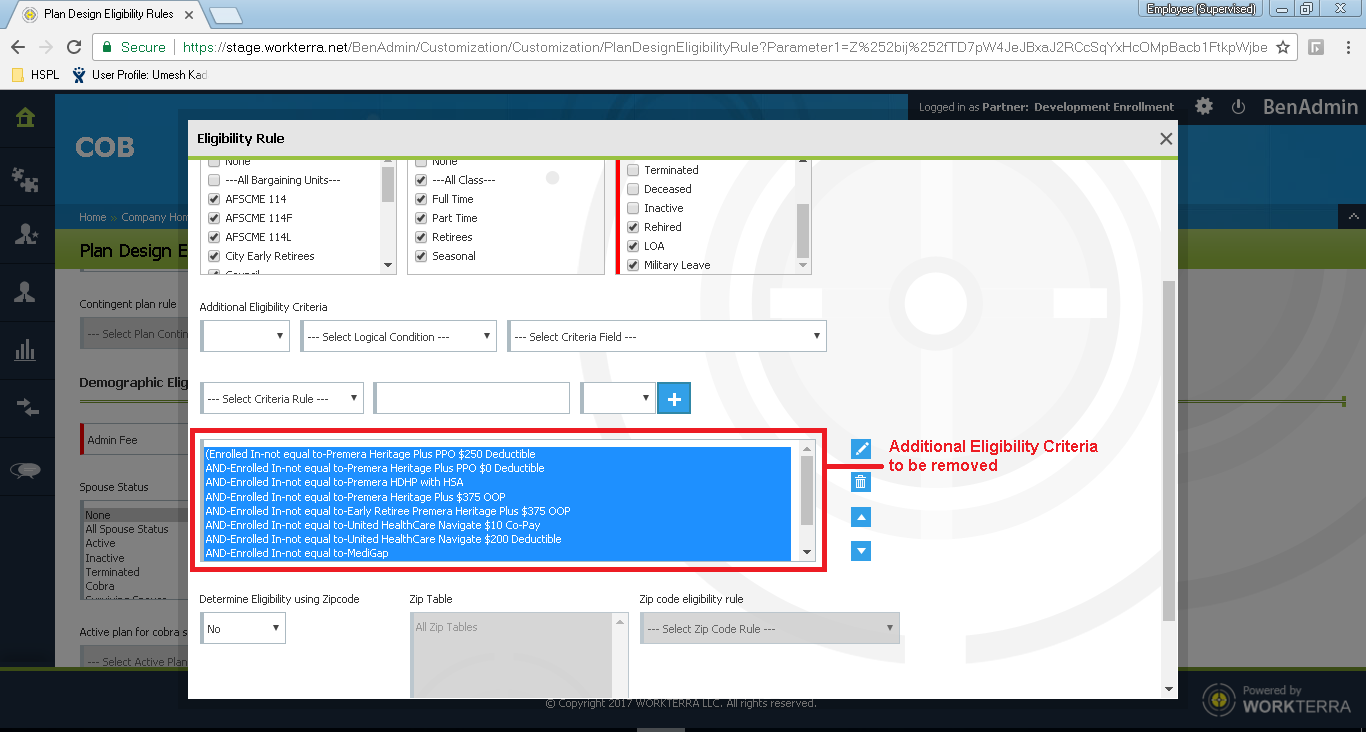Click the Home breadcrumb link
Image resolution: width=1366 pixels, height=732 pixels.
tap(93, 217)
